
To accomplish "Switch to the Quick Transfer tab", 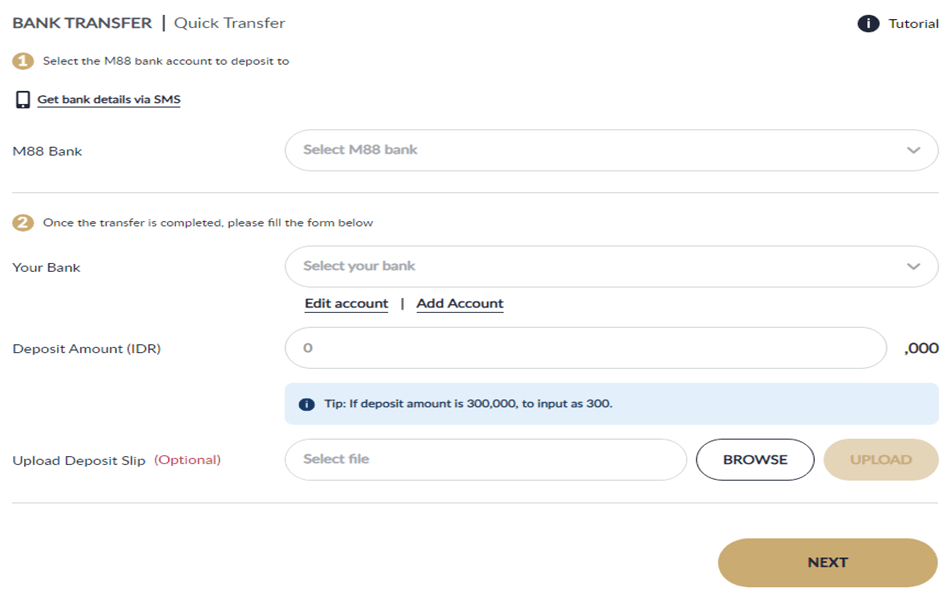I will tap(229, 23).
